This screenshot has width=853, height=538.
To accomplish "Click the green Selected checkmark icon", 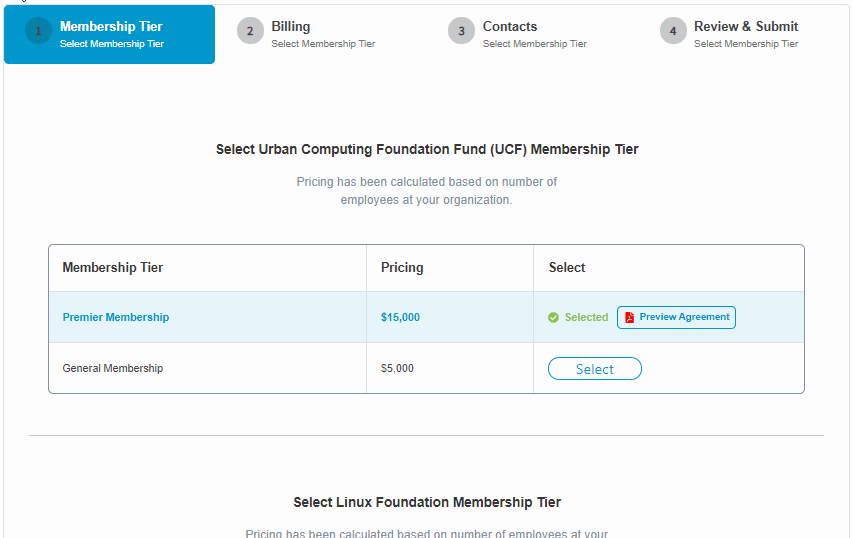I will tap(553, 318).
